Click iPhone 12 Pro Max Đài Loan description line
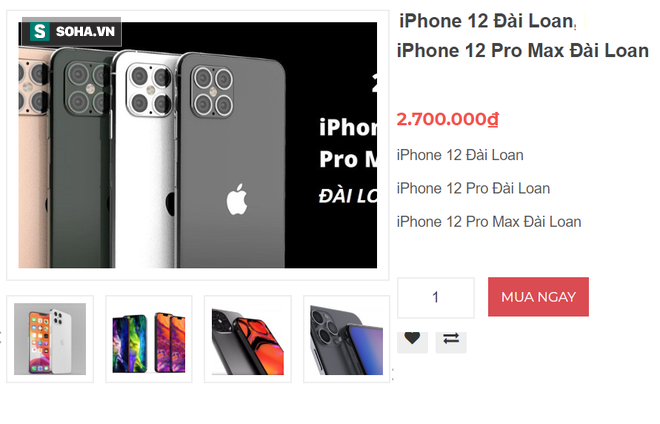 pyautogui.click(x=489, y=222)
